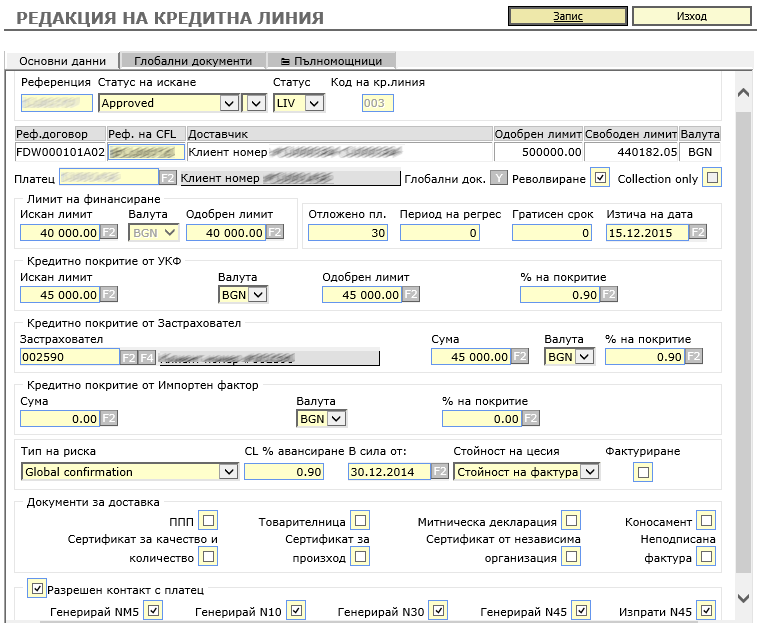Click the Референция input field
757x623 pixels.
pyautogui.click(x=57, y=103)
